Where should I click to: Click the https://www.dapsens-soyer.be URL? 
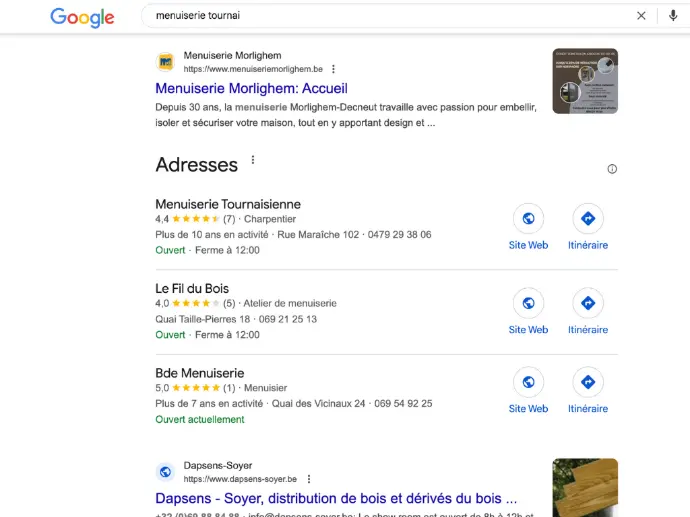coord(240,479)
